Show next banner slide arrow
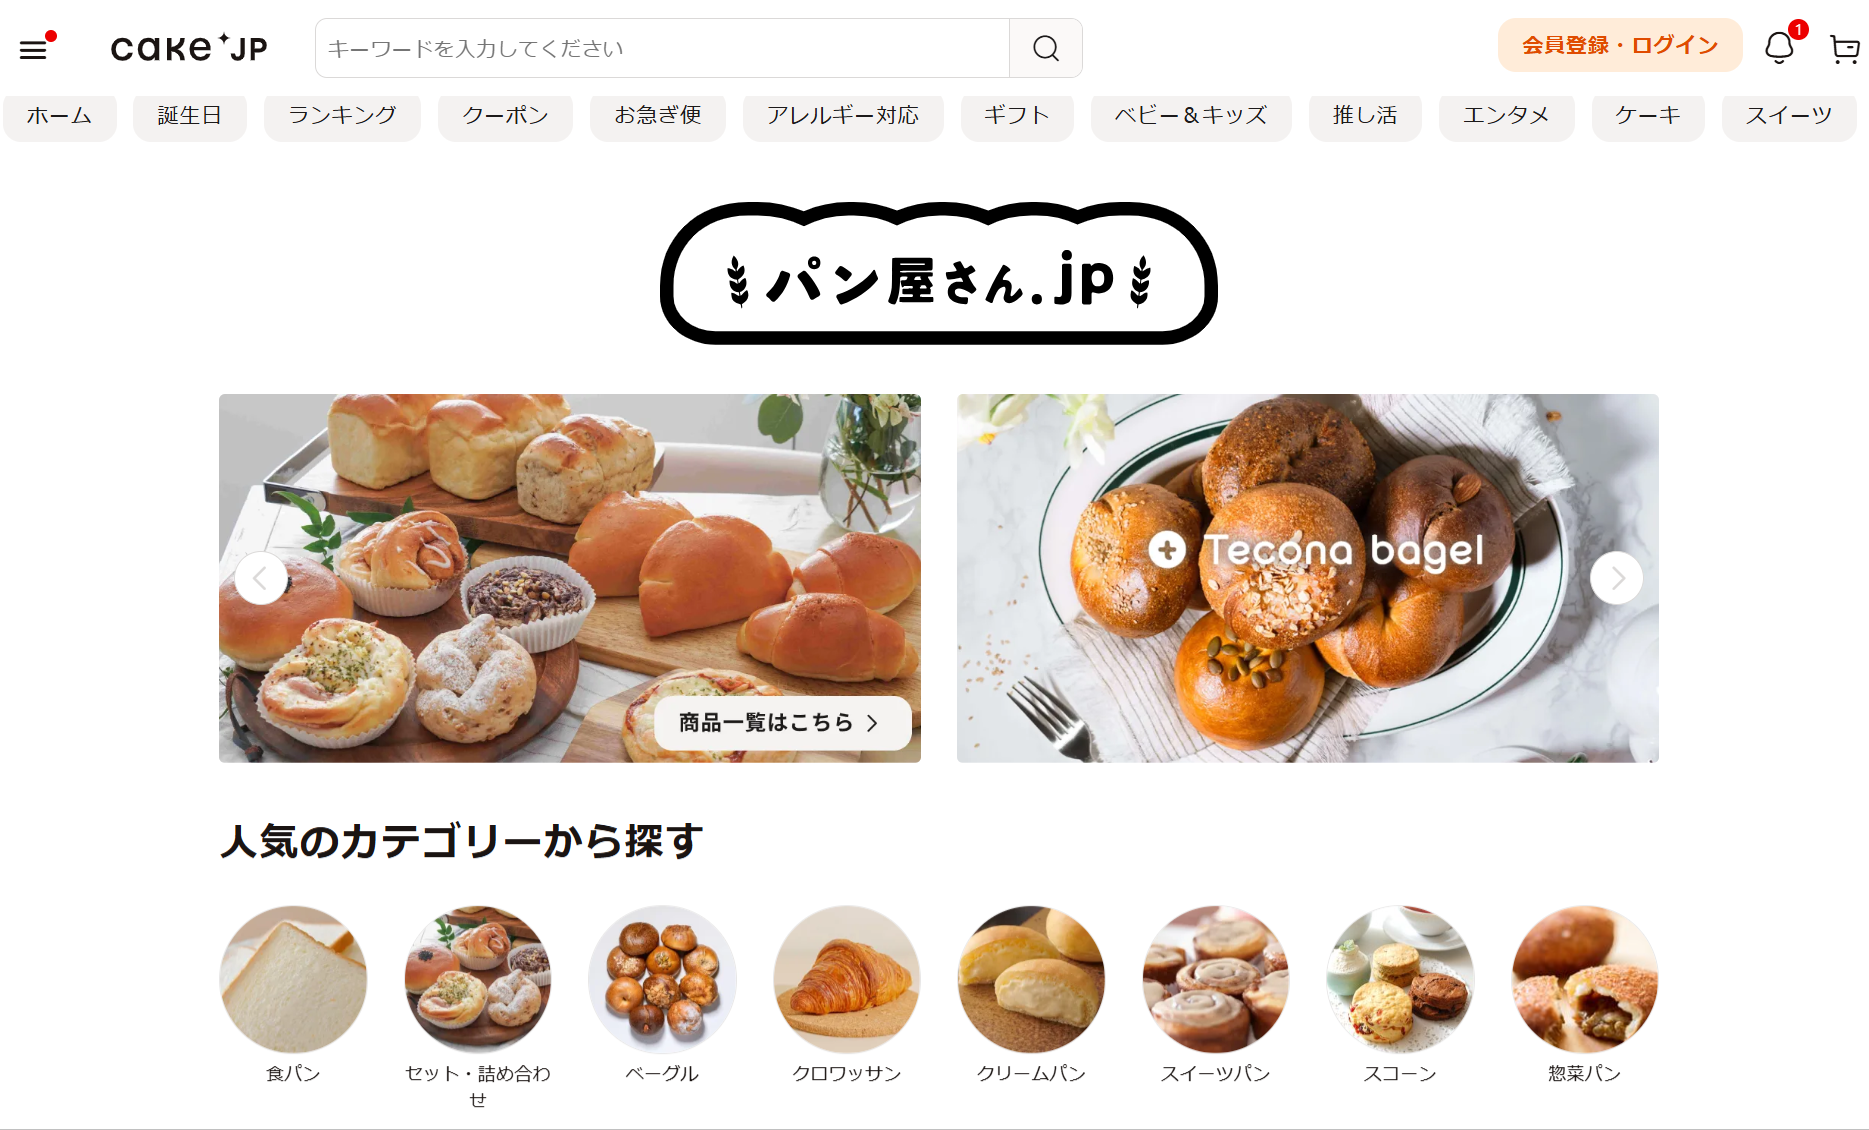The image size is (1869, 1130). 1616,578
